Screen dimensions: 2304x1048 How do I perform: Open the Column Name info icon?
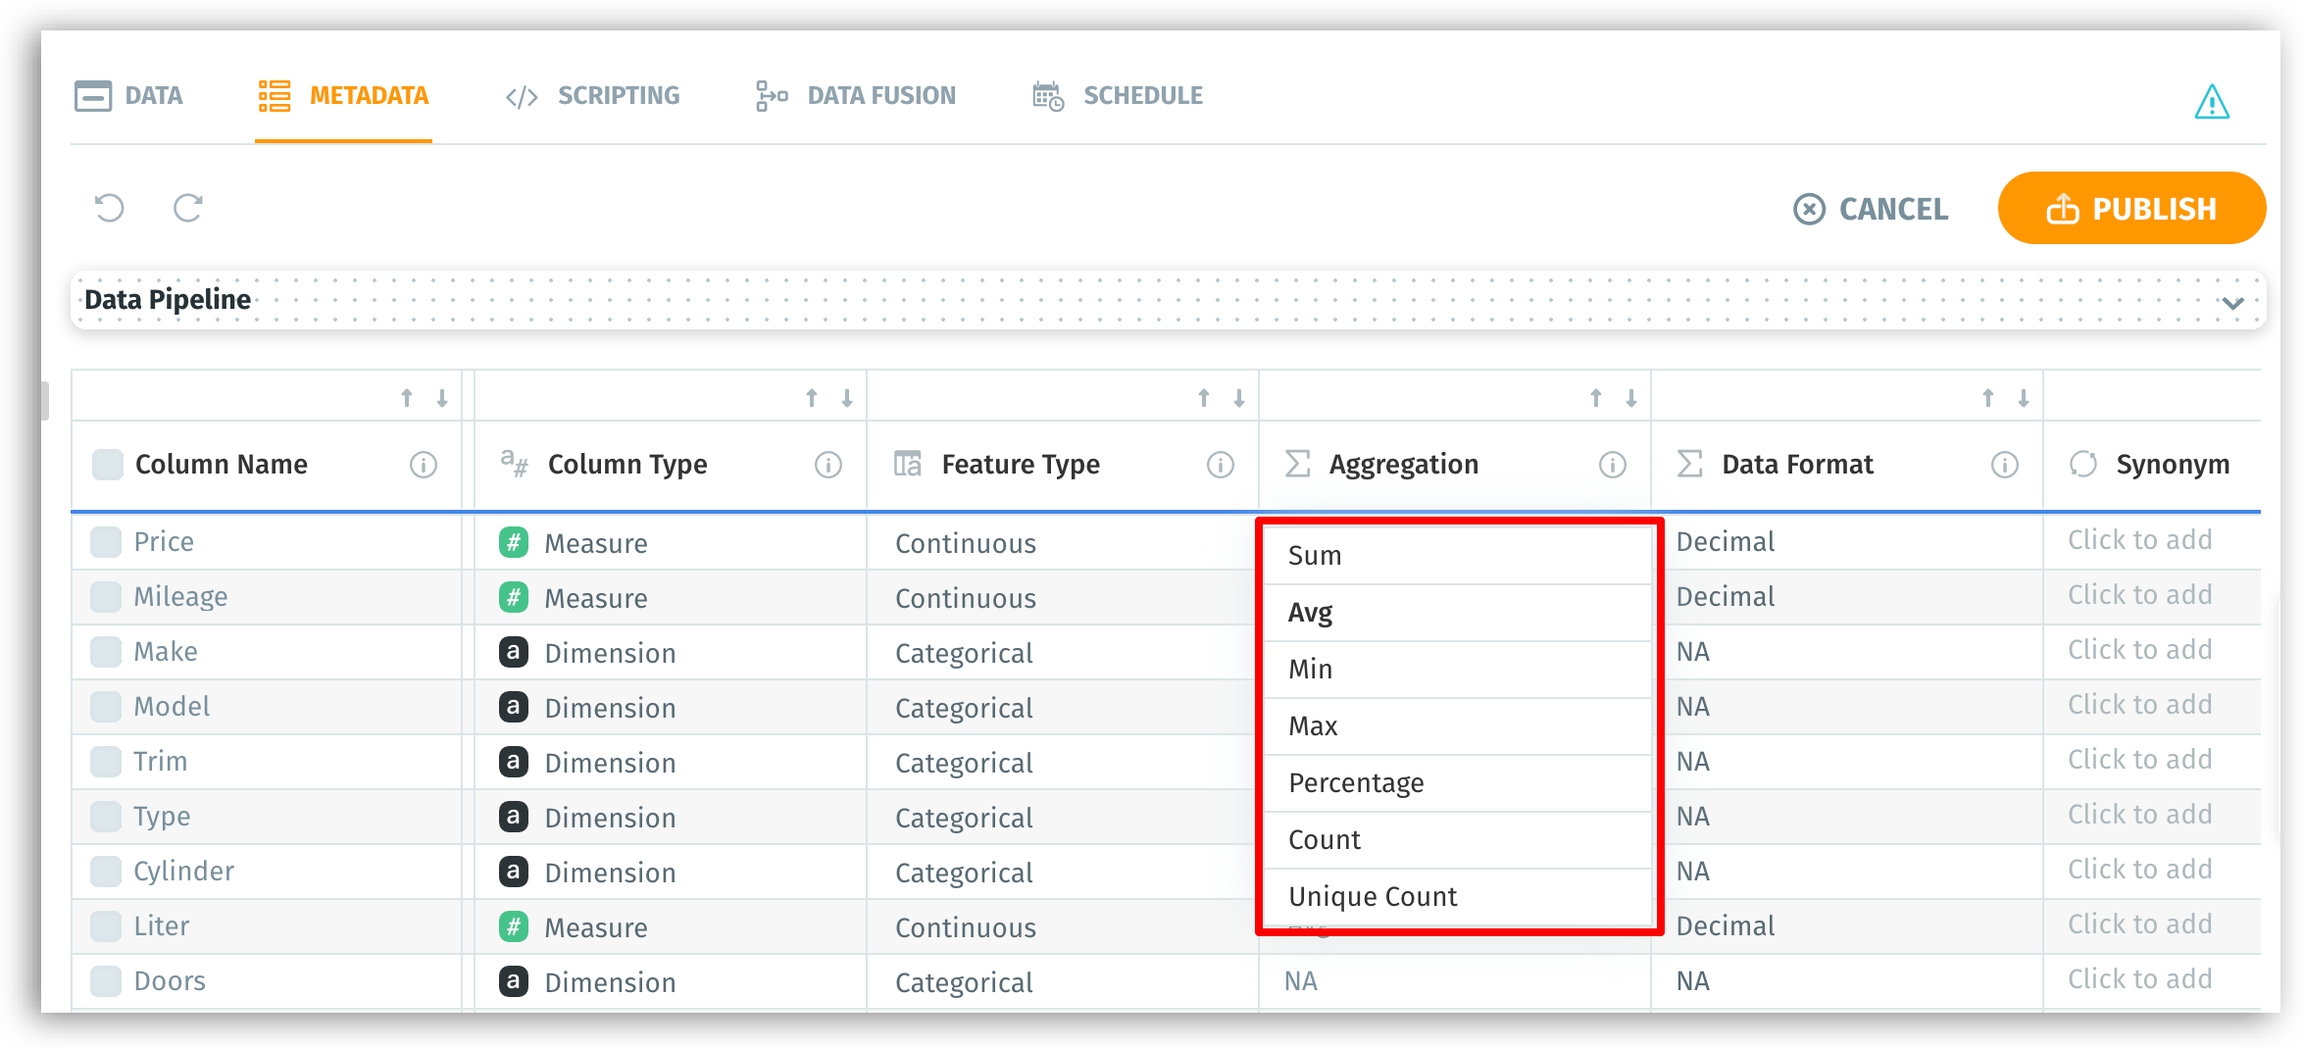point(423,465)
